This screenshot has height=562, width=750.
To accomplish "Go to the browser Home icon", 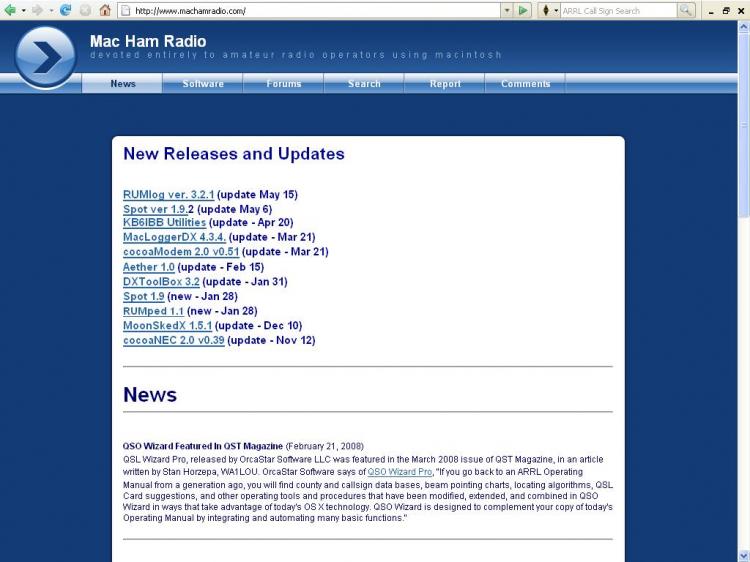I will tap(105, 10).
